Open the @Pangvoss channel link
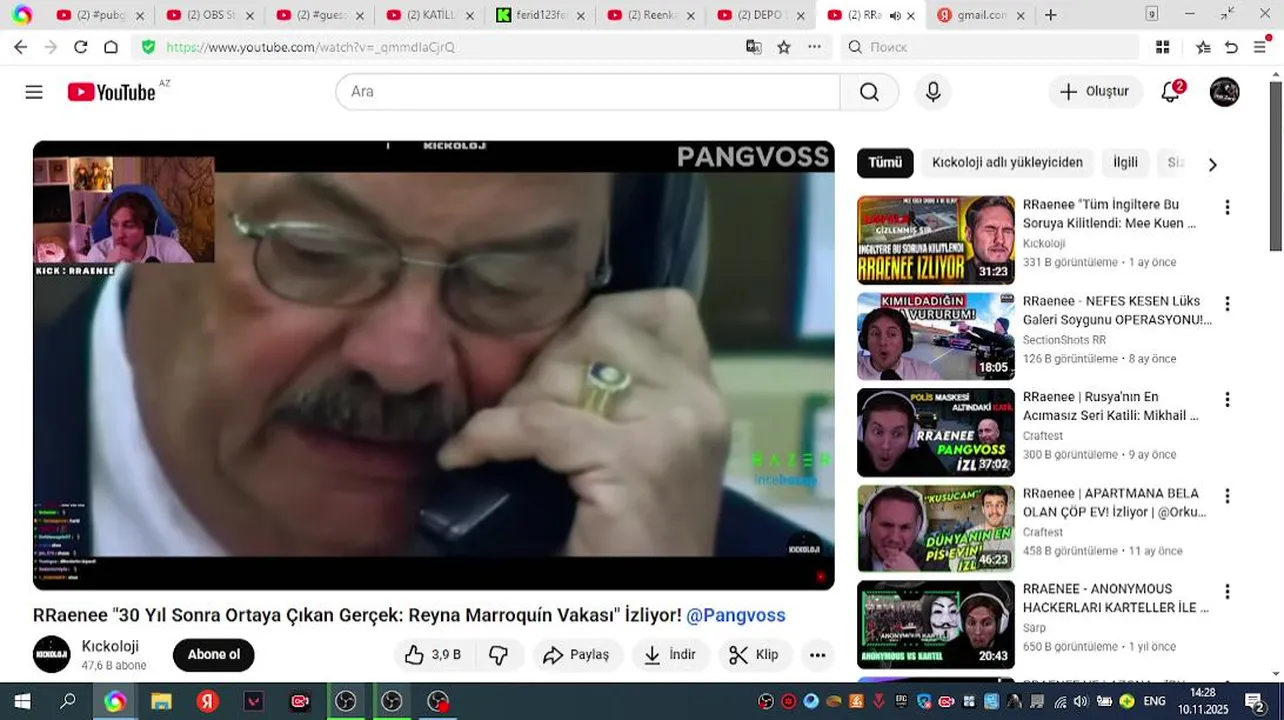Viewport: 1284px width, 720px height. 736,615
